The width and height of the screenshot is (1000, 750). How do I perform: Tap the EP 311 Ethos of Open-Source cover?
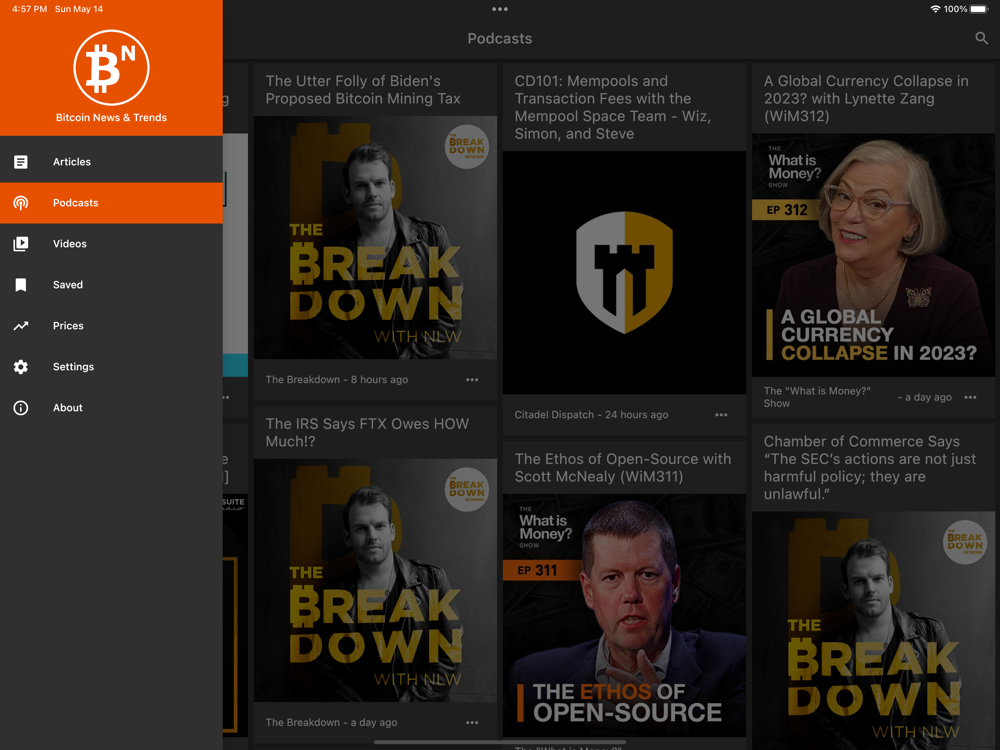click(x=624, y=615)
